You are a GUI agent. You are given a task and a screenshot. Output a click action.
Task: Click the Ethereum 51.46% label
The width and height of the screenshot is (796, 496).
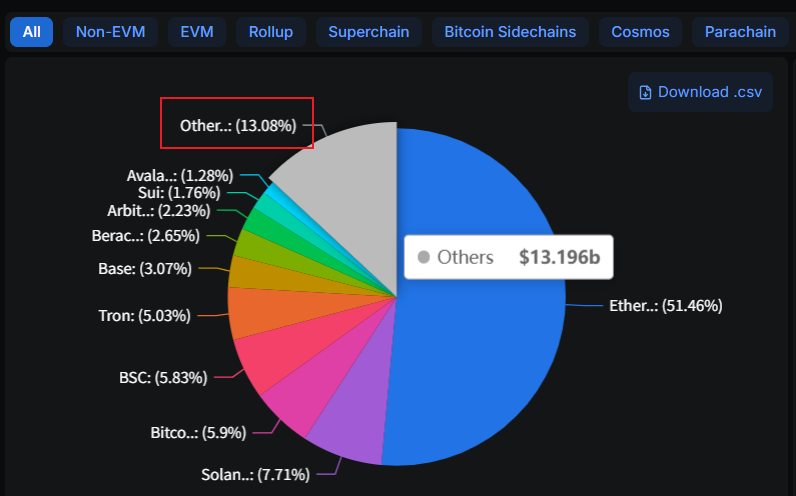point(665,305)
